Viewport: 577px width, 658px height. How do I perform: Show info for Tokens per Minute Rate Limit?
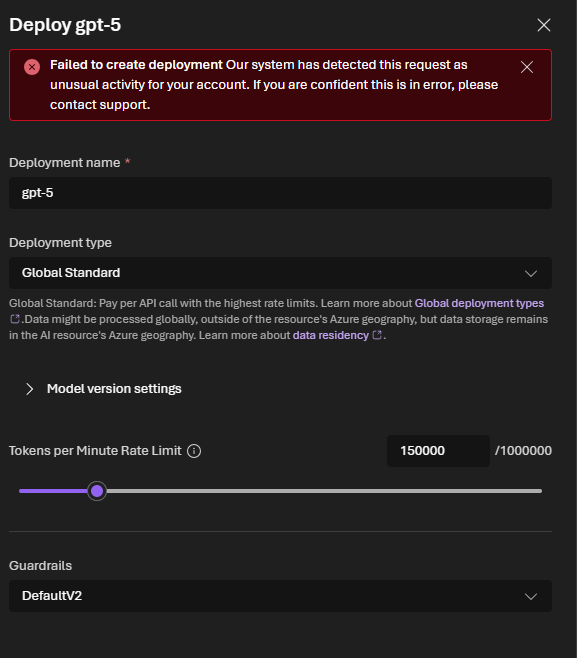[194, 451]
